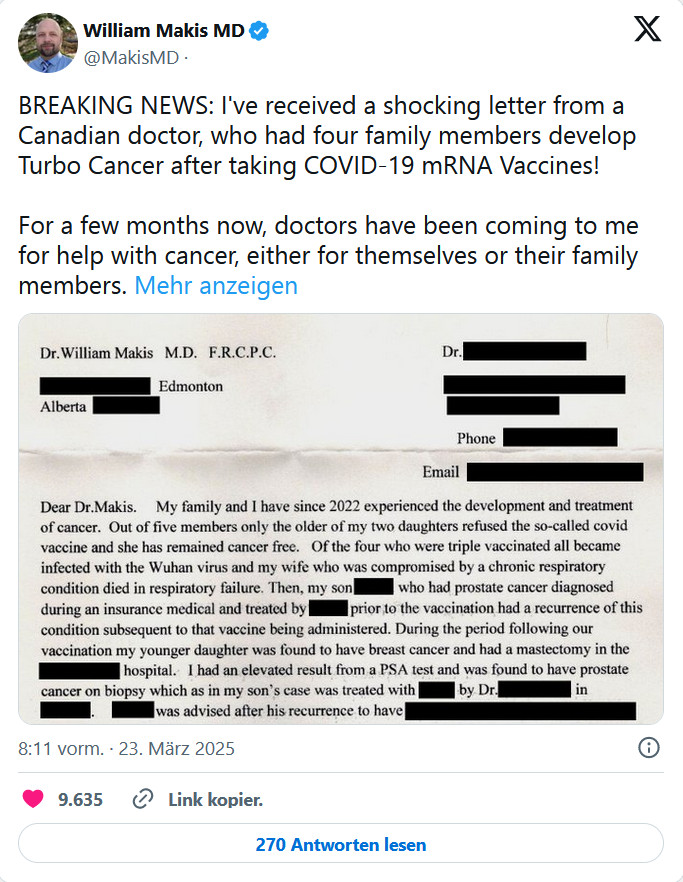
Task: Open William Makis's profile picture
Action: tap(48, 43)
